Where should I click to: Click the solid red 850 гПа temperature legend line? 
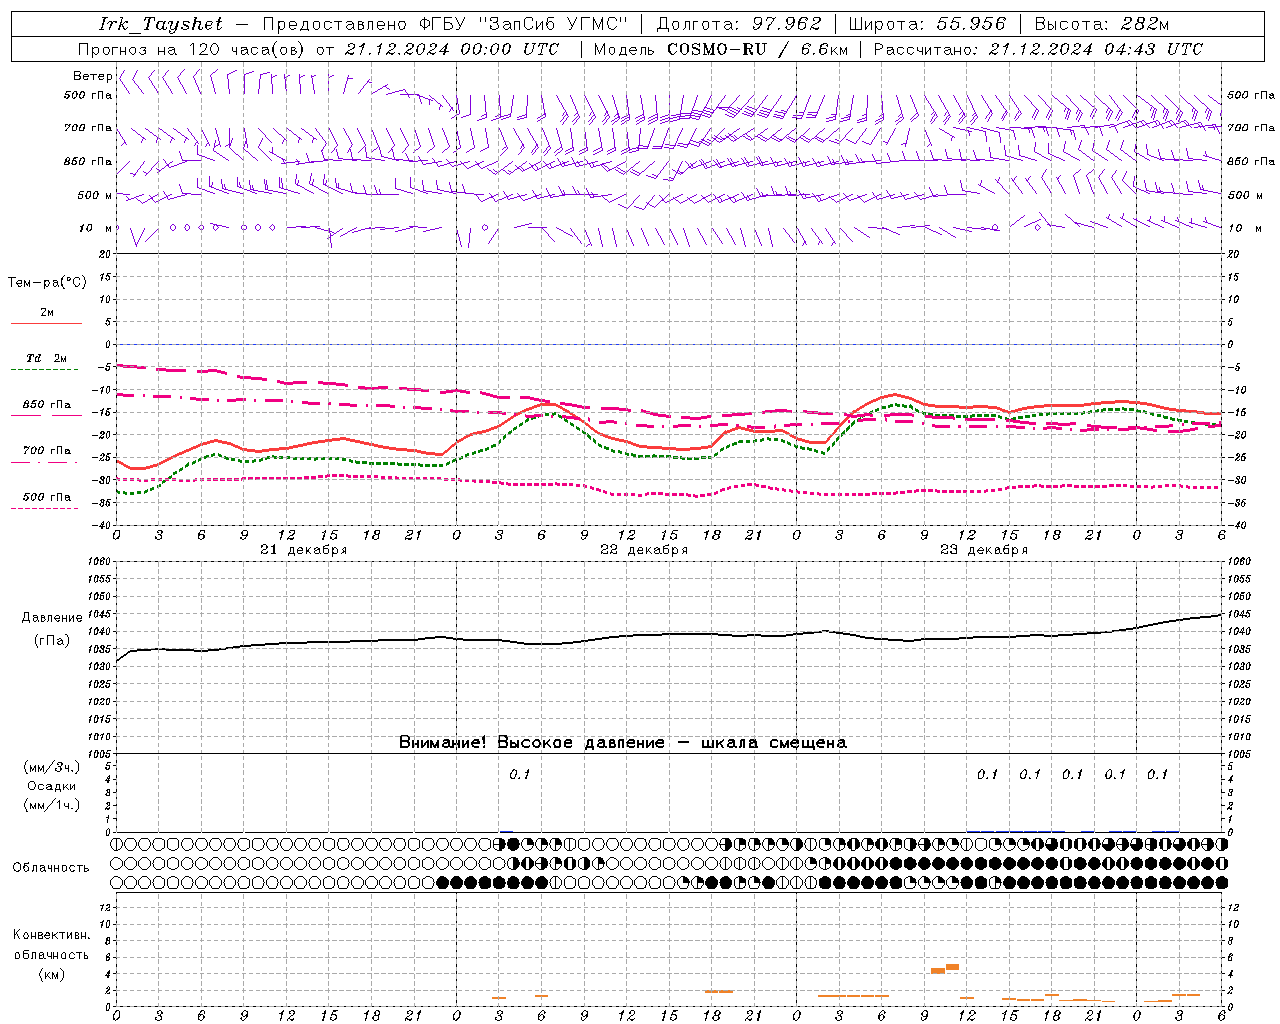[46, 416]
